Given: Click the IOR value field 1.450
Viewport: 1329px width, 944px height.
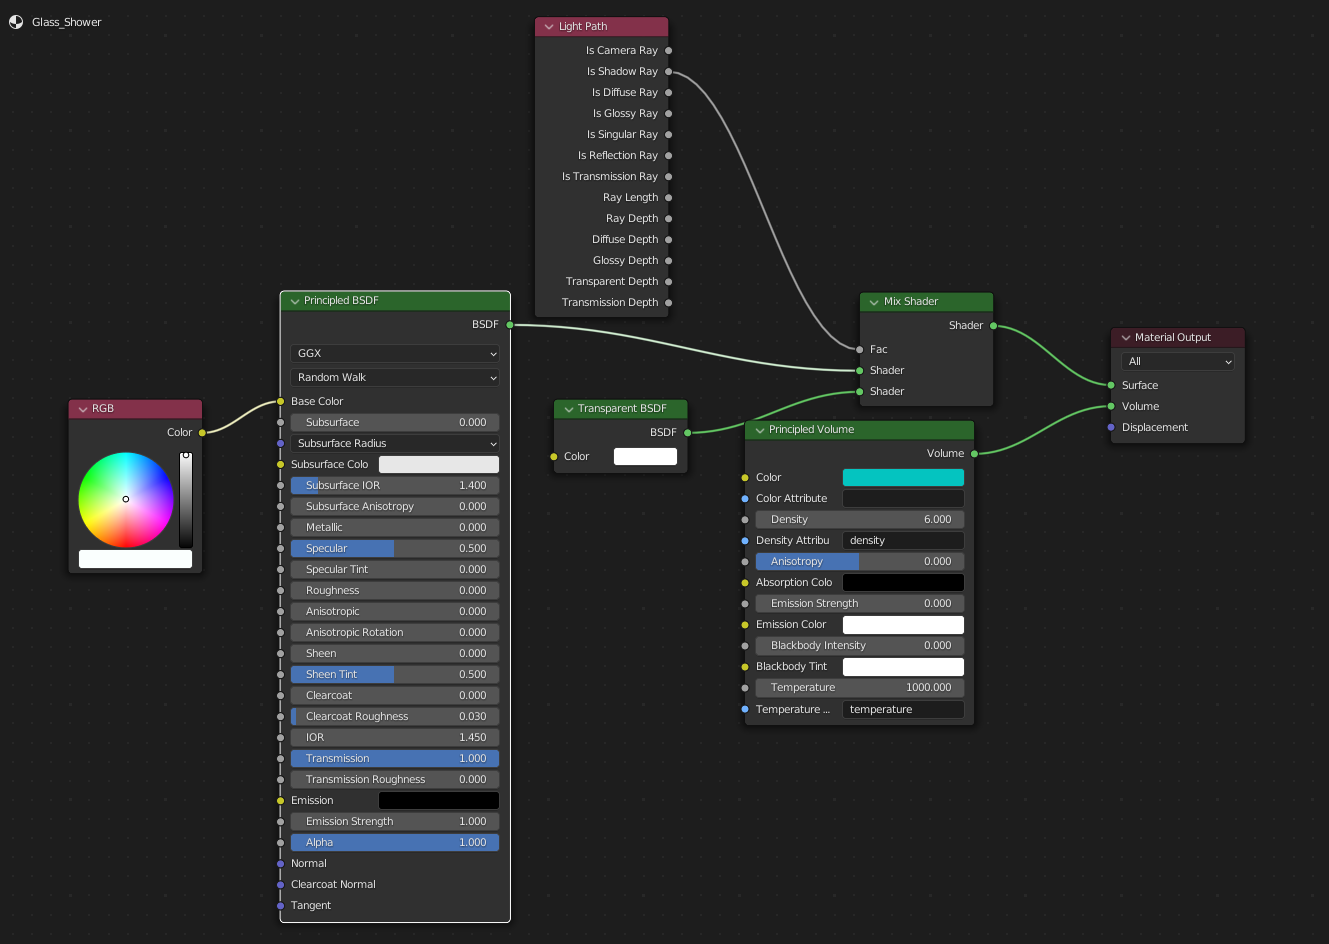Looking at the screenshot, I should point(395,738).
